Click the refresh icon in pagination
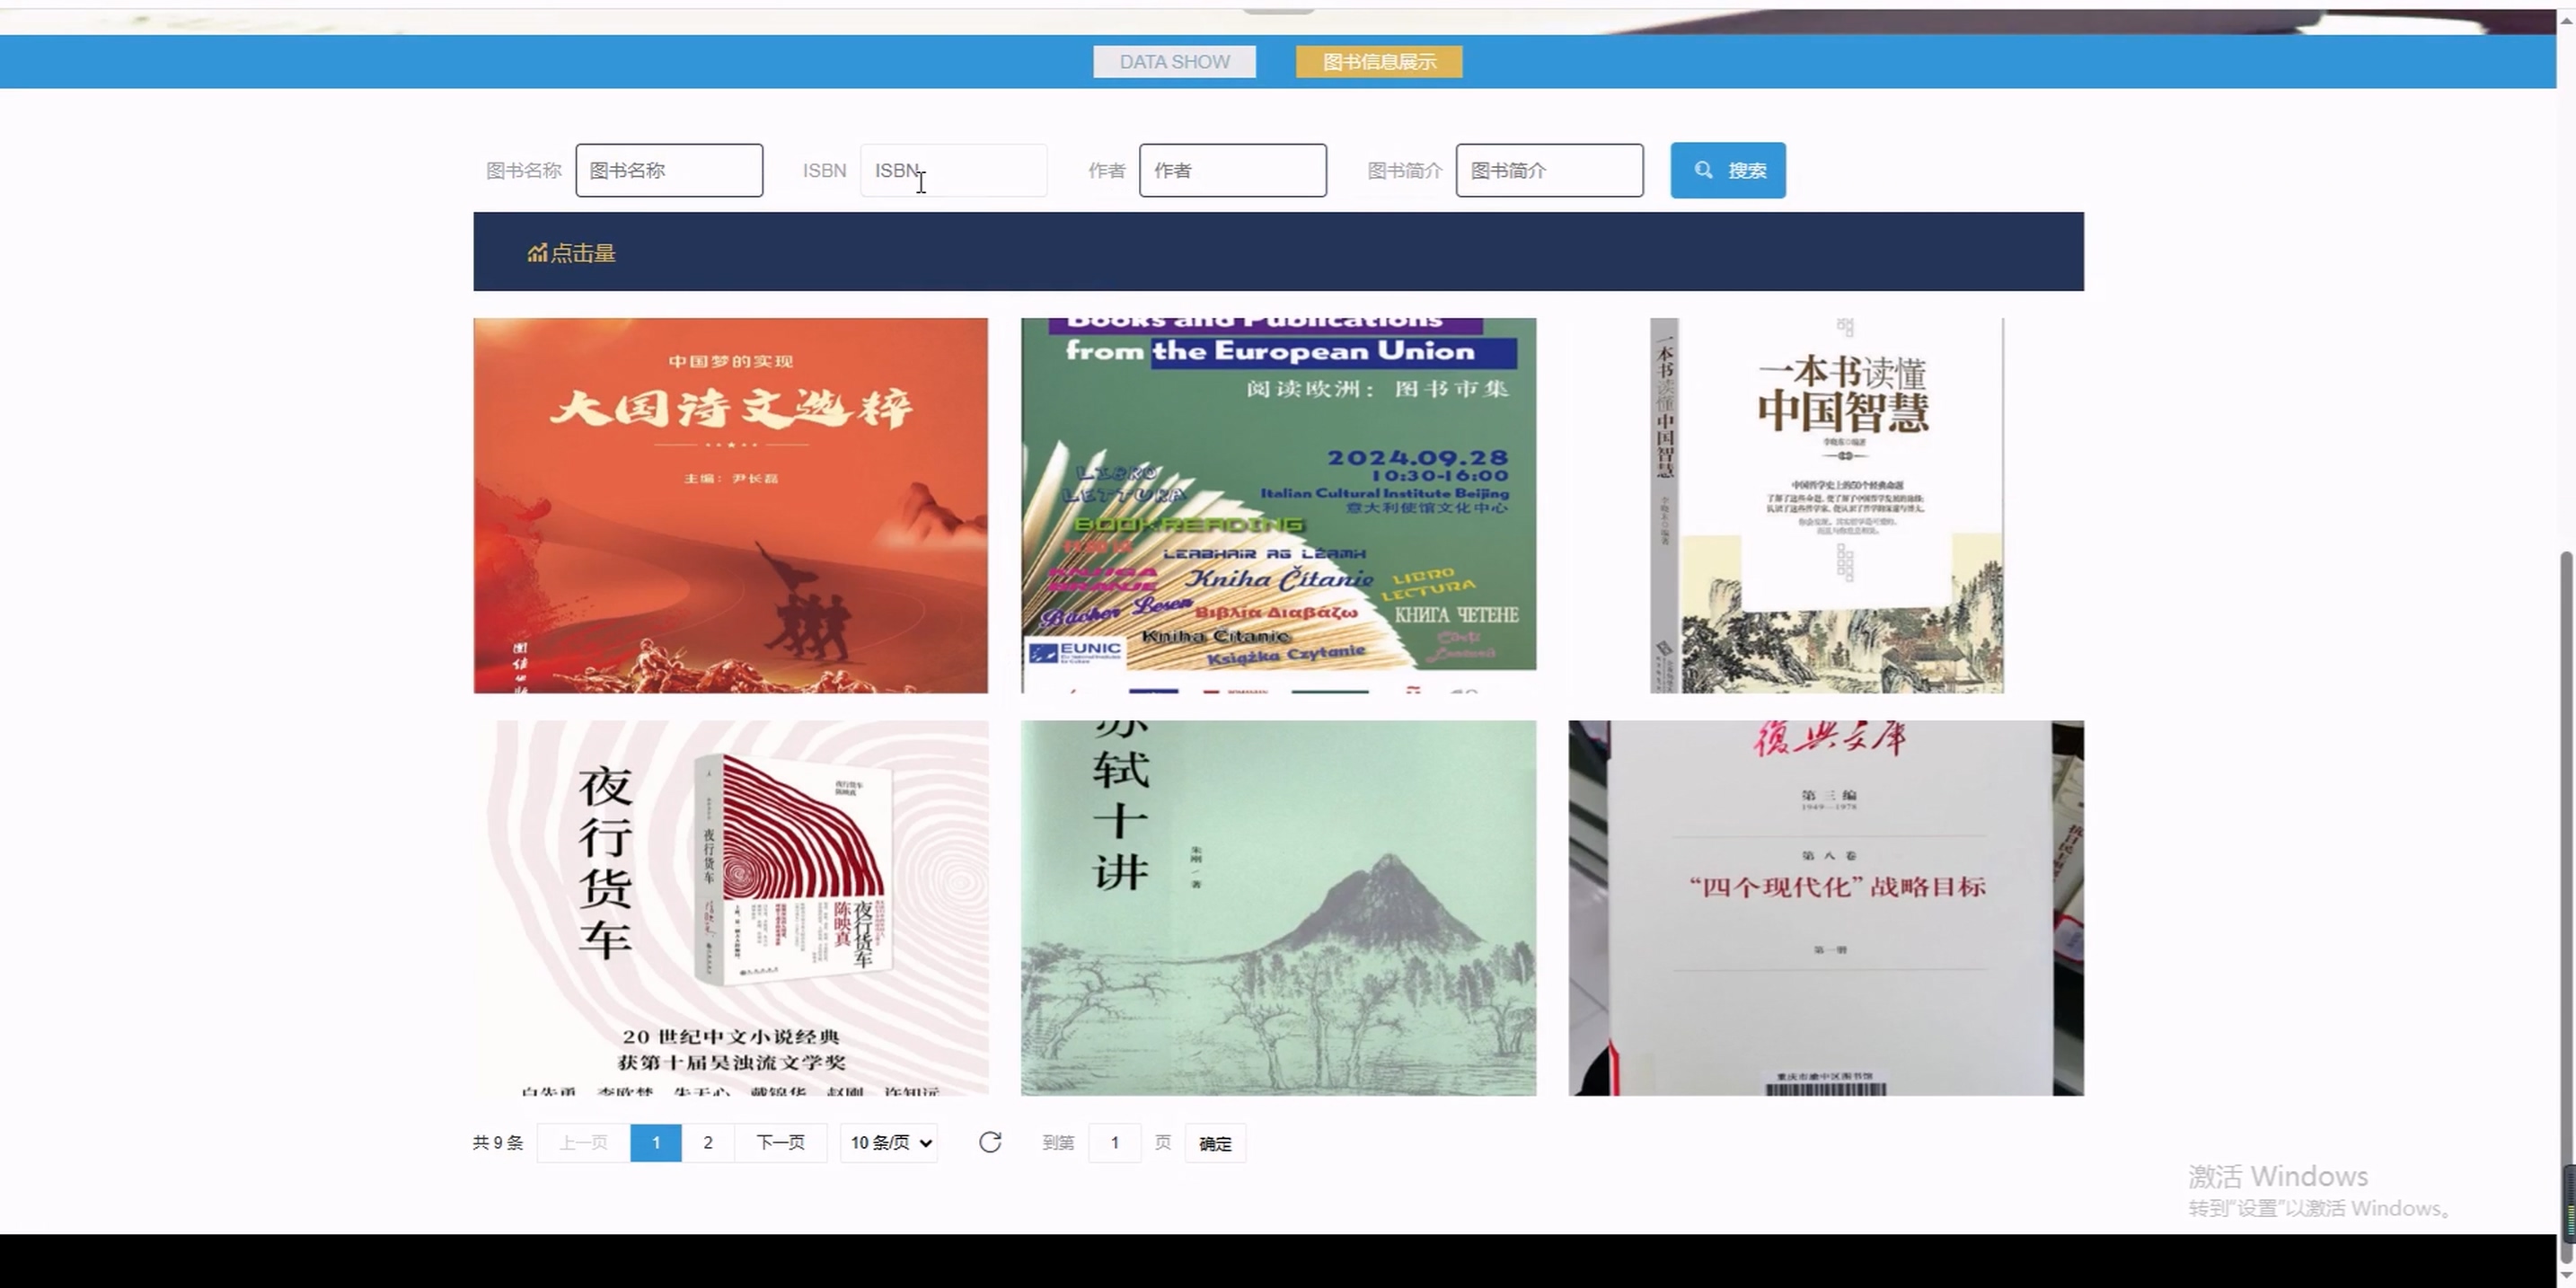This screenshot has width=2576, height=1288. (x=990, y=1142)
